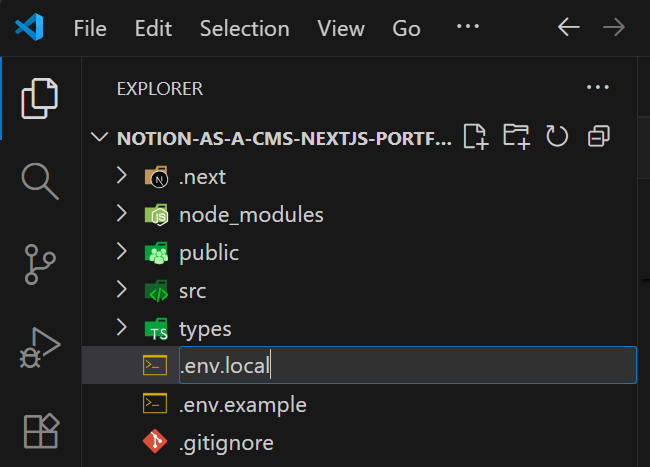This screenshot has width=650, height=467.
Task: Open the File menu
Action: pyautogui.click(x=90, y=28)
